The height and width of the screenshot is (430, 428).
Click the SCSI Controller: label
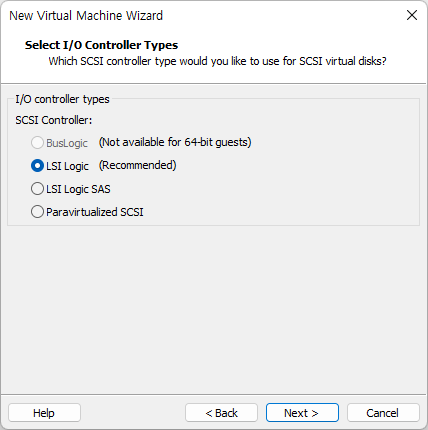point(54,120)
